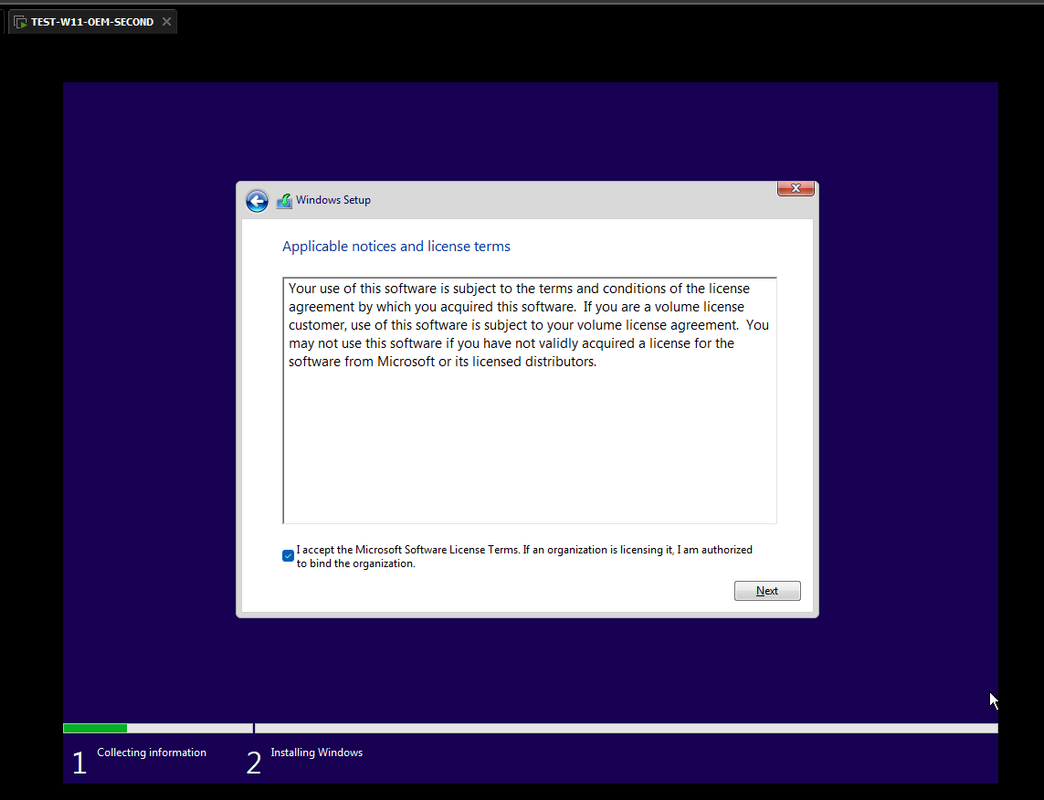Click inside the license terms text box
The image size is (1044, 800).
[529, 401]
